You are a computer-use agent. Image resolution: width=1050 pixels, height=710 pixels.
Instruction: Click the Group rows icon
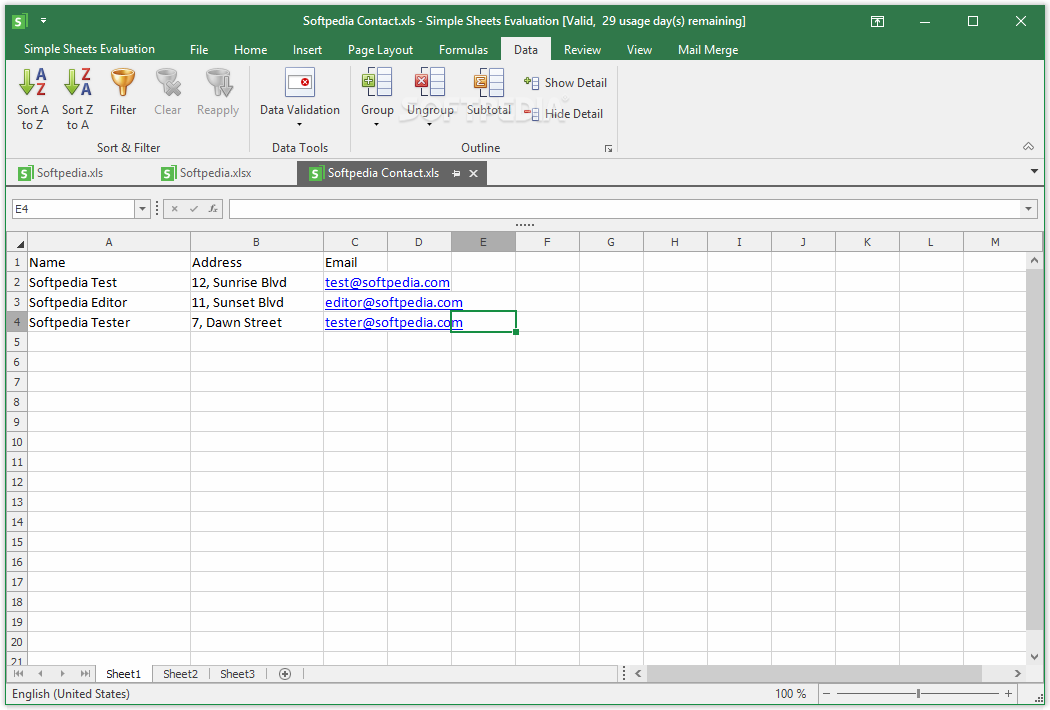tap(377, 82)
